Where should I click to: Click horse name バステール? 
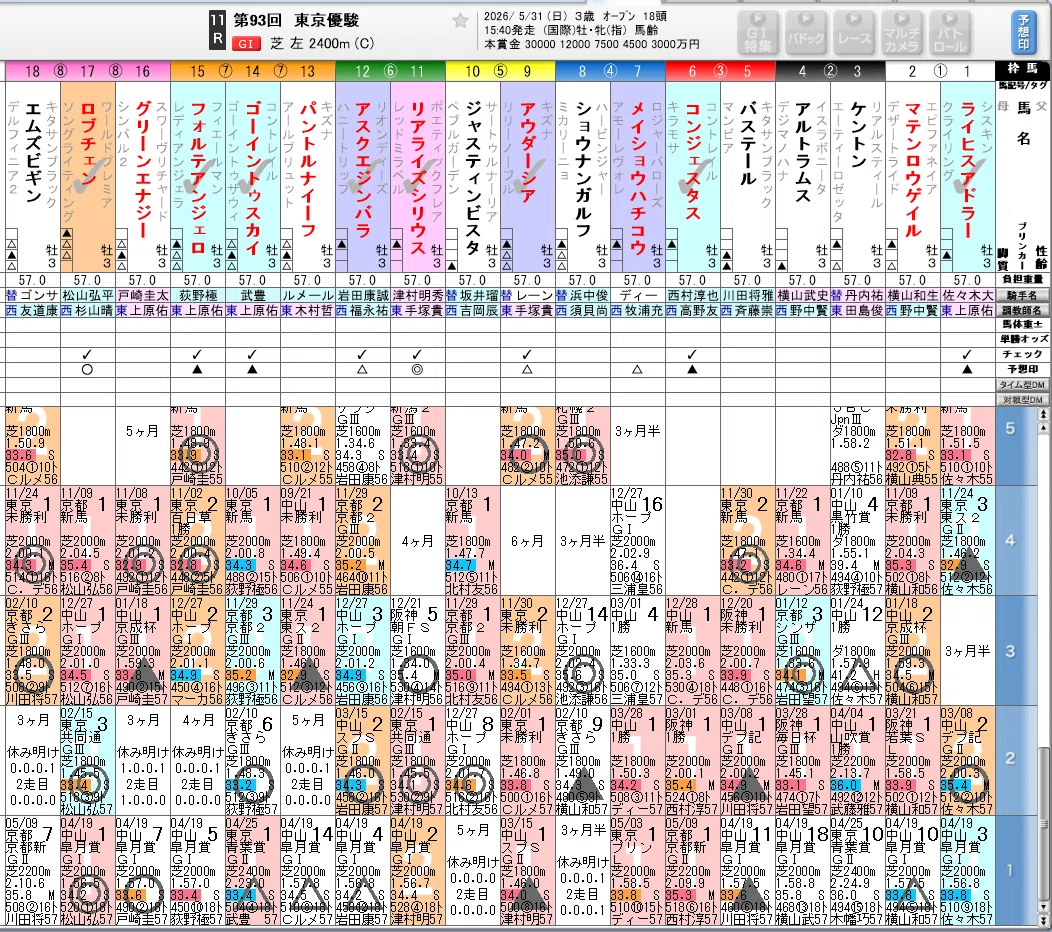click(x=748, y=144)
